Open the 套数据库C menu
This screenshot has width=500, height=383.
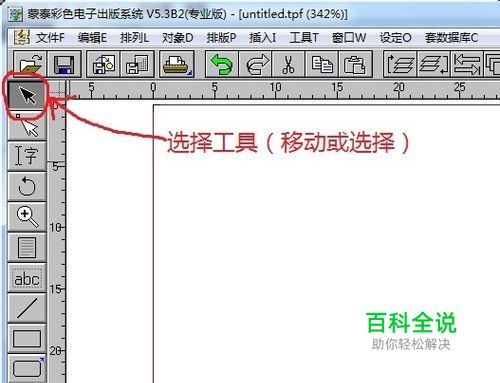click(x=452, y=38)
